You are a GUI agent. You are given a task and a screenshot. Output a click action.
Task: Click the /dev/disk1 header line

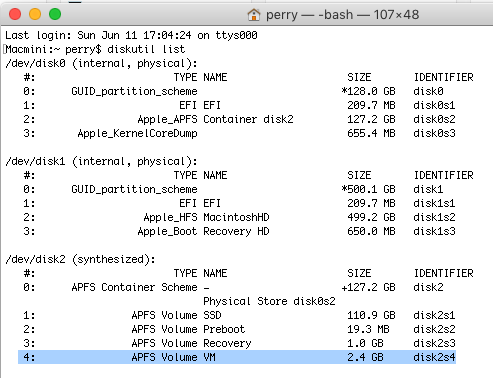101,161
